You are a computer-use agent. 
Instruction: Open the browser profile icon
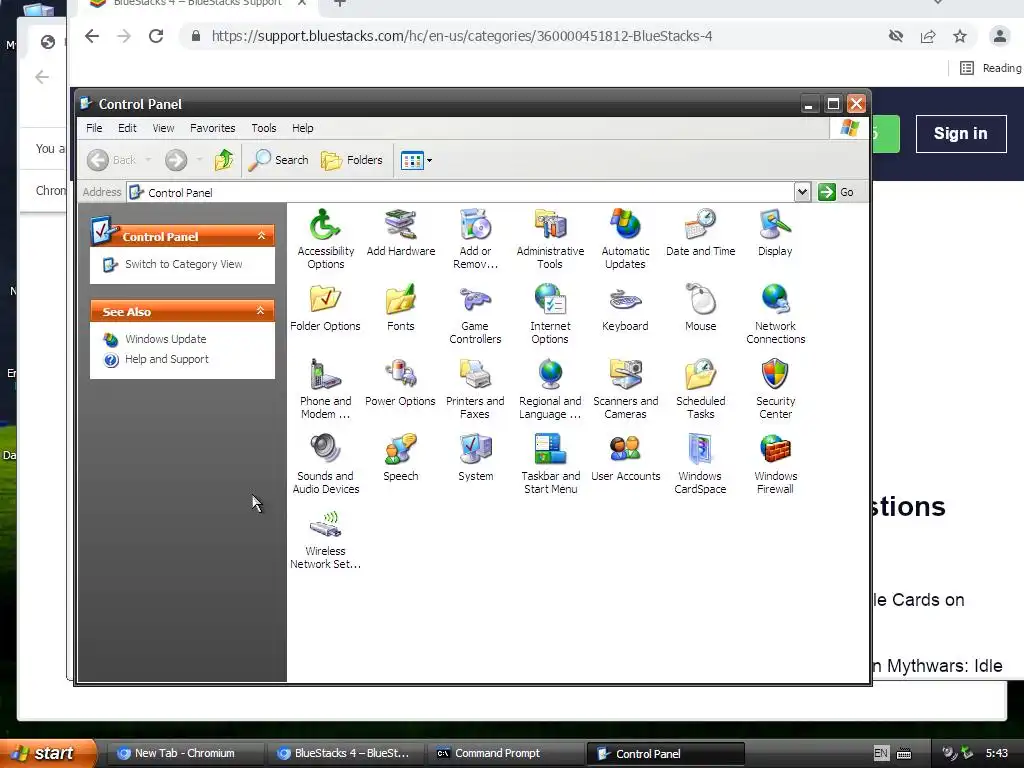click(x=999, y=36)
